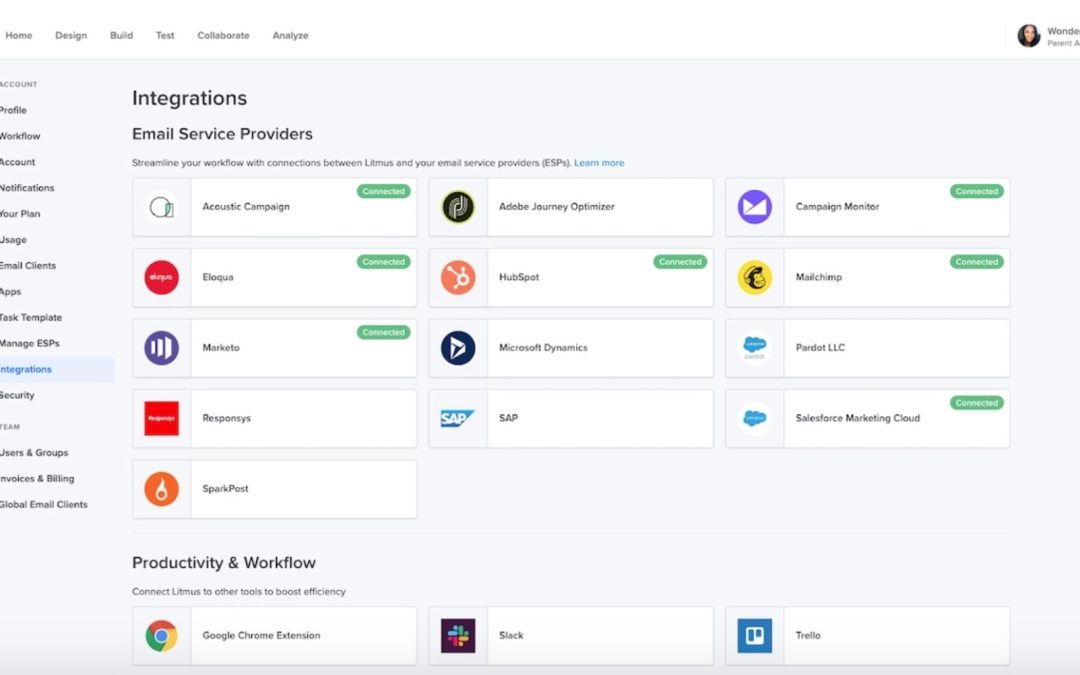View Your Plan page

(20, 214)
